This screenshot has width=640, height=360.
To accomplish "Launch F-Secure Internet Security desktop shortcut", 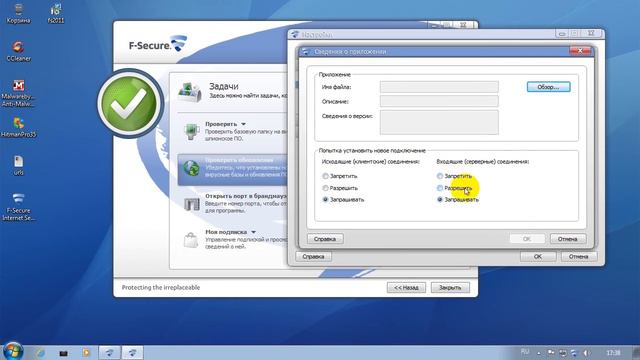I will (x=18, y=207).
